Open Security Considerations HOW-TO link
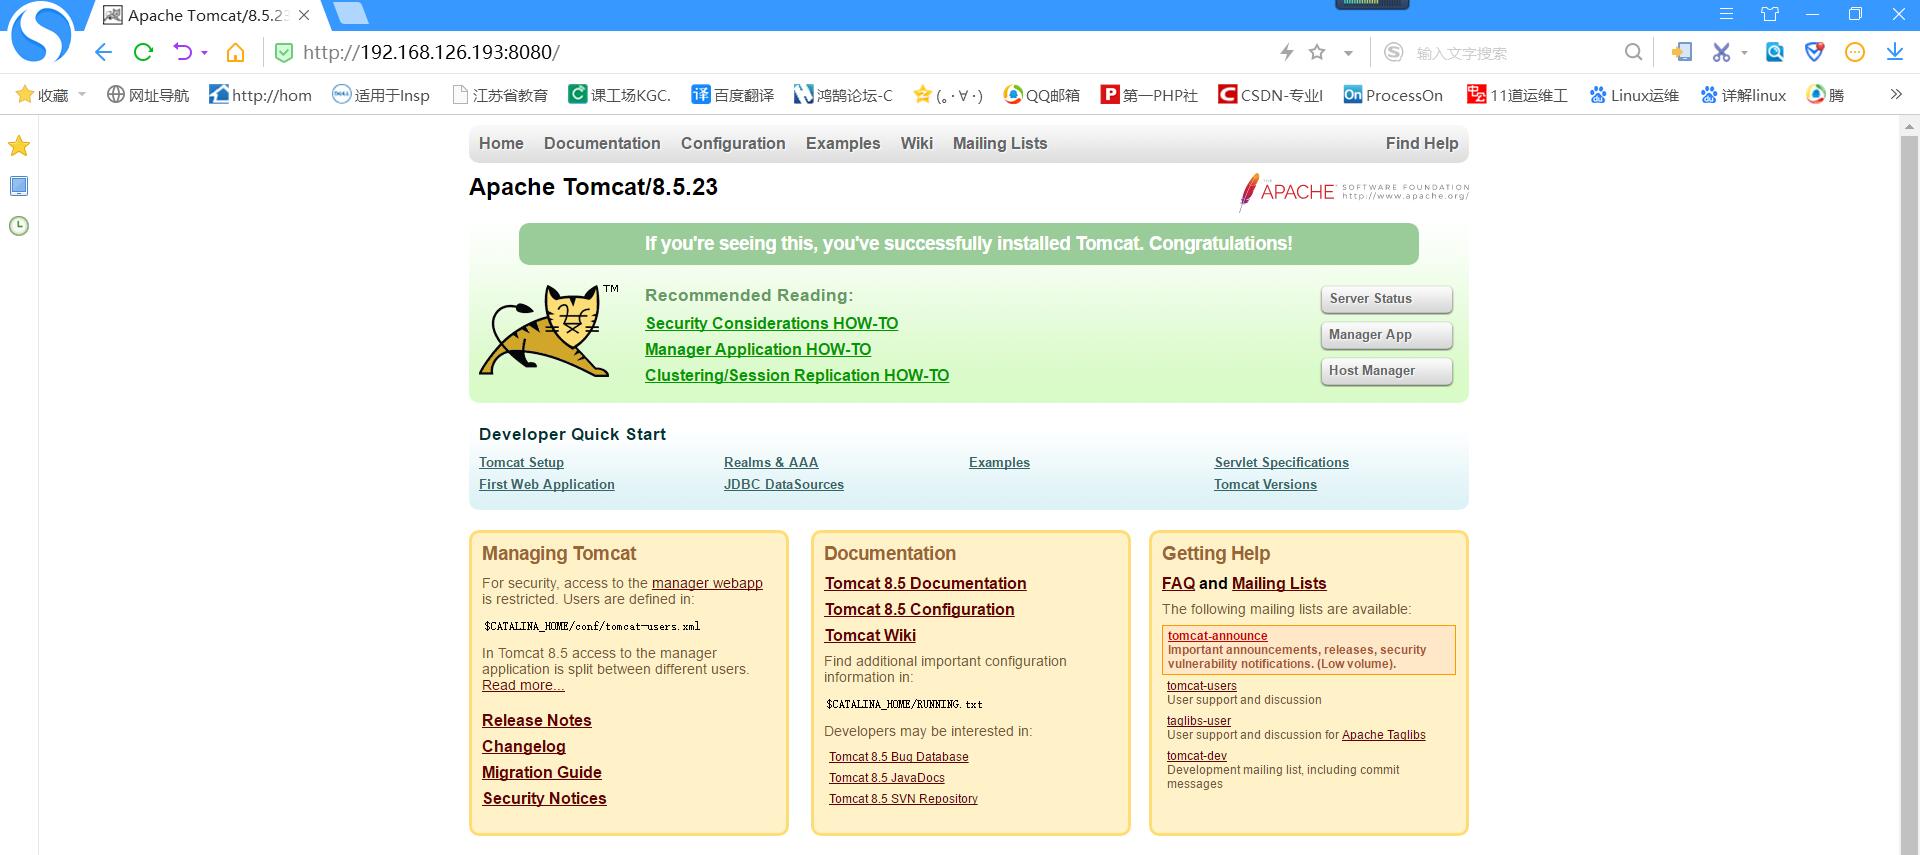The image size is (1920, 855). (x=772, y=323)
